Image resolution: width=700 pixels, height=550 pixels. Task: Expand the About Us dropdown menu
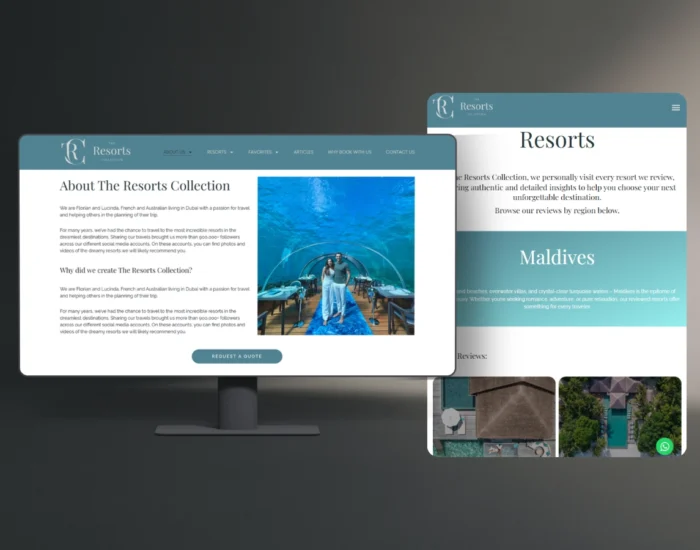pyautogui.click(x=177, y=152)
